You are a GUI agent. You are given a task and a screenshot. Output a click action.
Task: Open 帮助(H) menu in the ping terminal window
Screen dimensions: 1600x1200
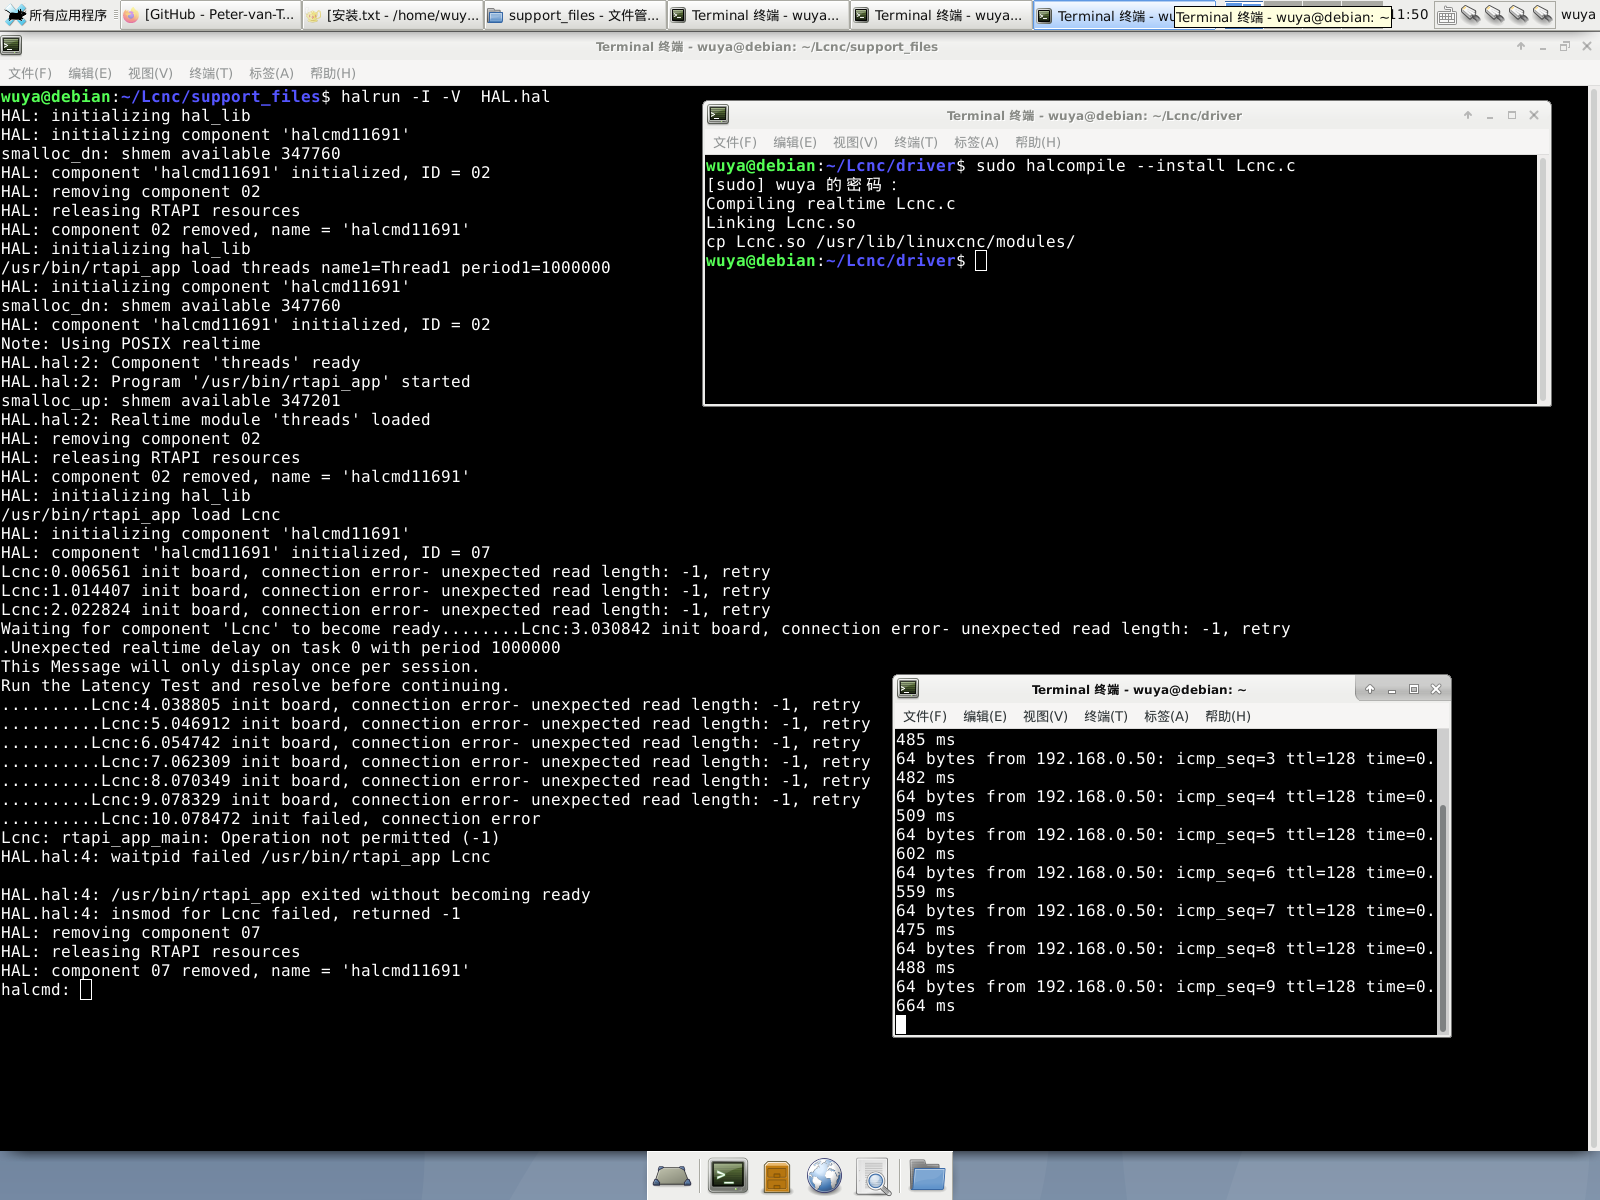pyautogui.click(x=1228, y=716)
